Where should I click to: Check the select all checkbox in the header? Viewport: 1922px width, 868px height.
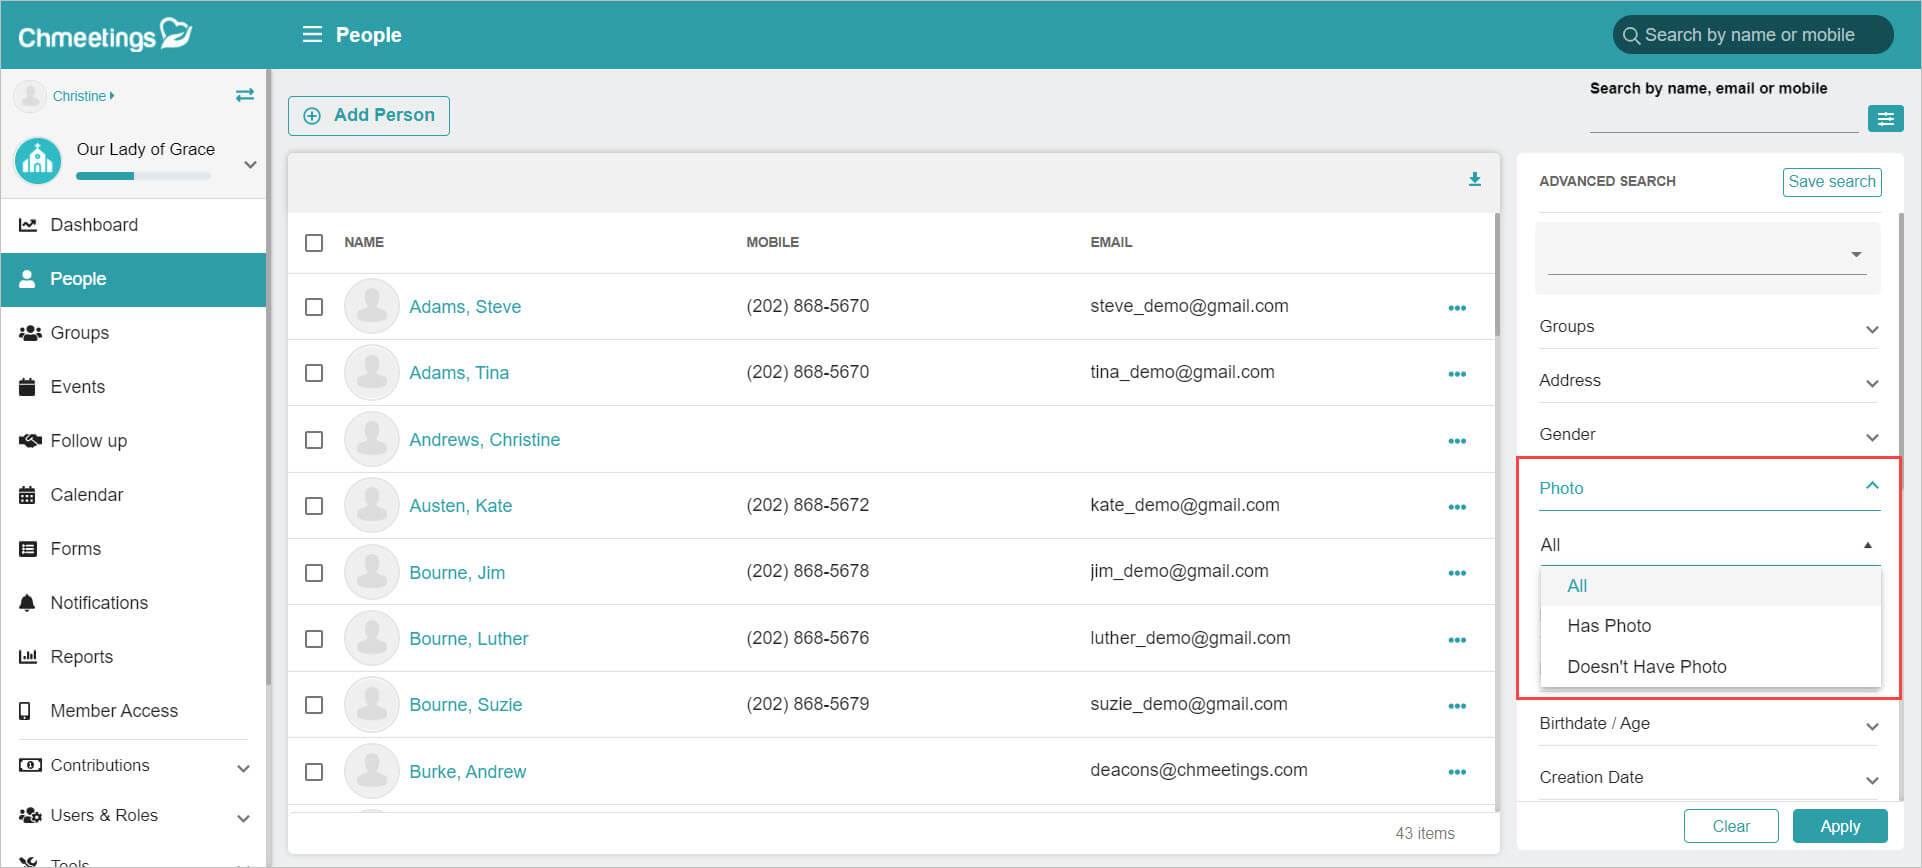pyautogui.click(x=314, y=243)
